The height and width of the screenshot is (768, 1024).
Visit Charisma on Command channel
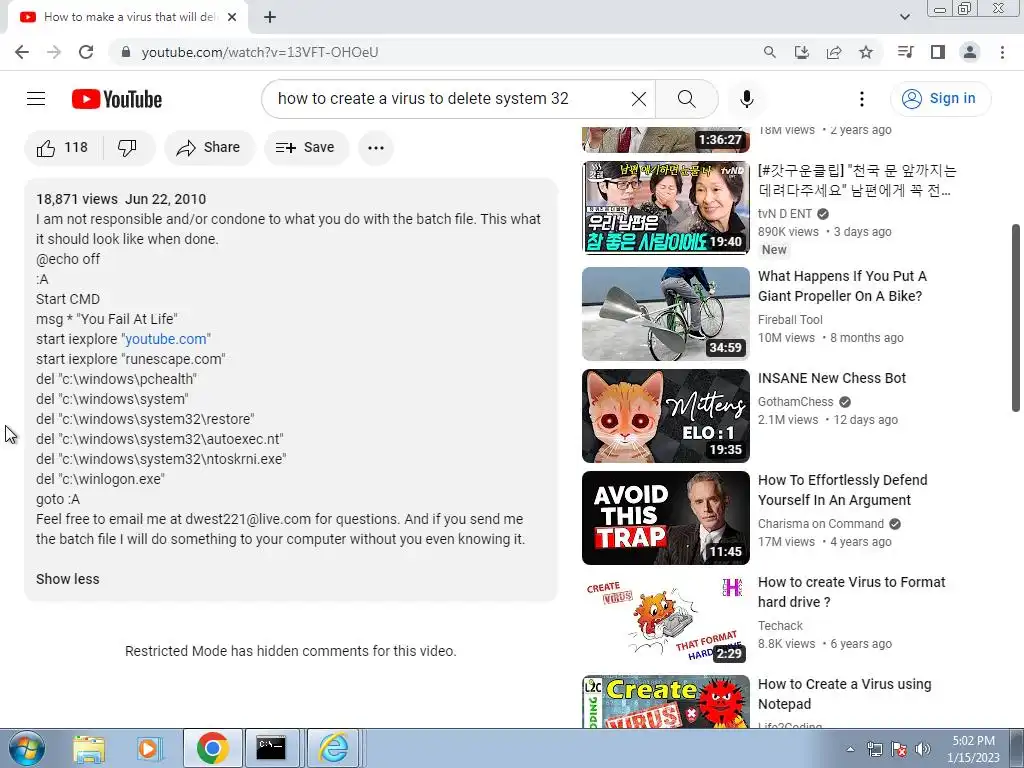point(821,524)
